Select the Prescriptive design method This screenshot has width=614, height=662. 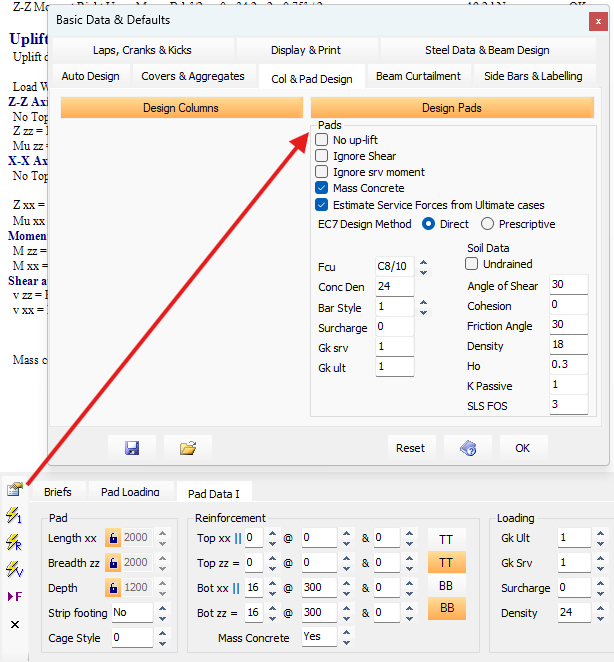coord(488,224)
